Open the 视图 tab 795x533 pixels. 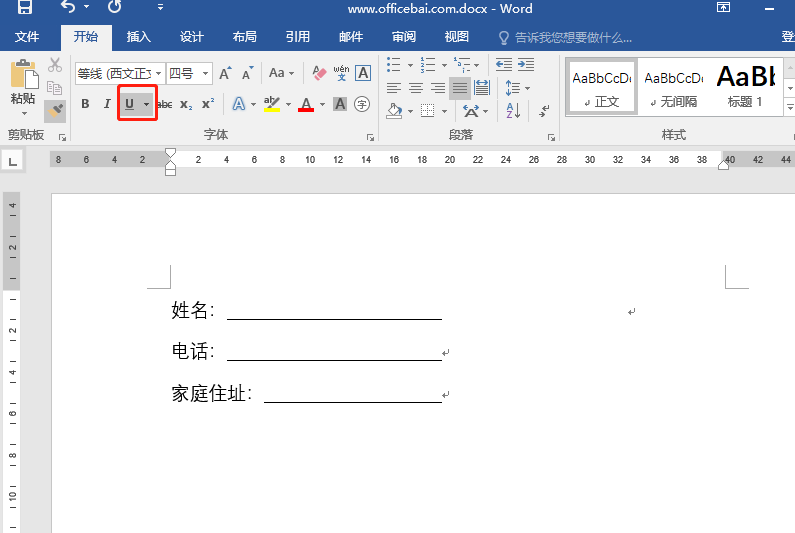pos(456,37)
